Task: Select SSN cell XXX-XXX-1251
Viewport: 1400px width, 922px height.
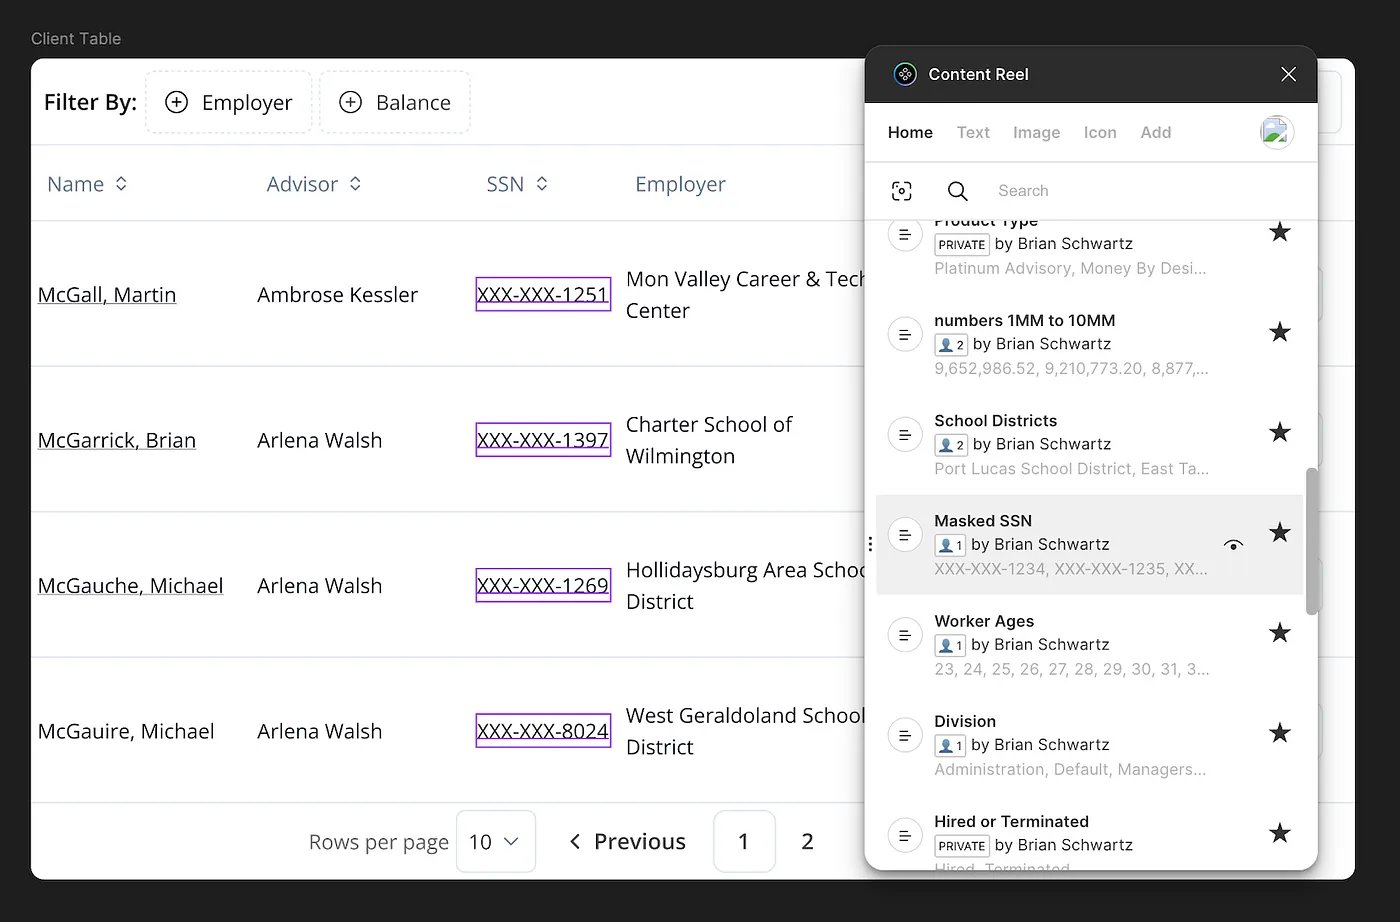Action: (543, 294)
